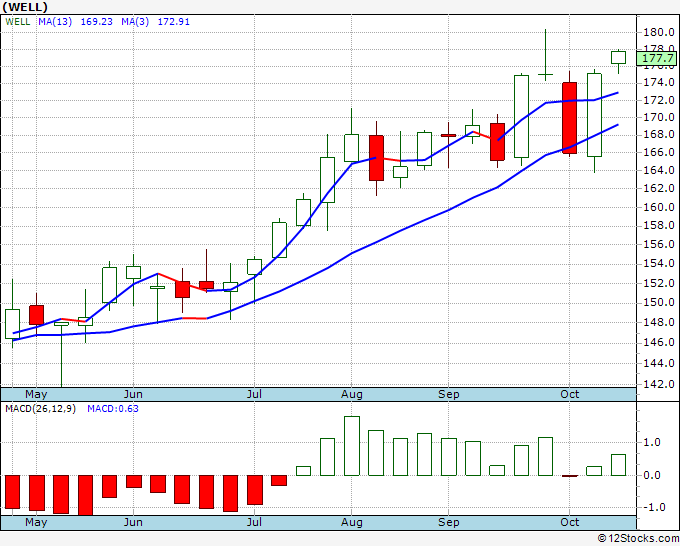Click the (WELL) chart title
Image resolution: width=680 pixels, height=546 pixels.
tap(25, 7)
